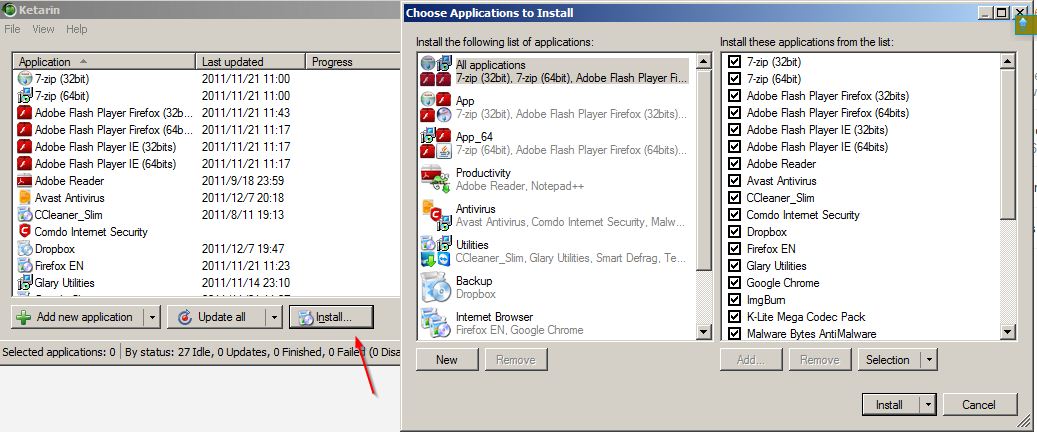Open the Update all dropdown arrow
This screenshot has width=1037, height=432.
click(x=274, y=318)
